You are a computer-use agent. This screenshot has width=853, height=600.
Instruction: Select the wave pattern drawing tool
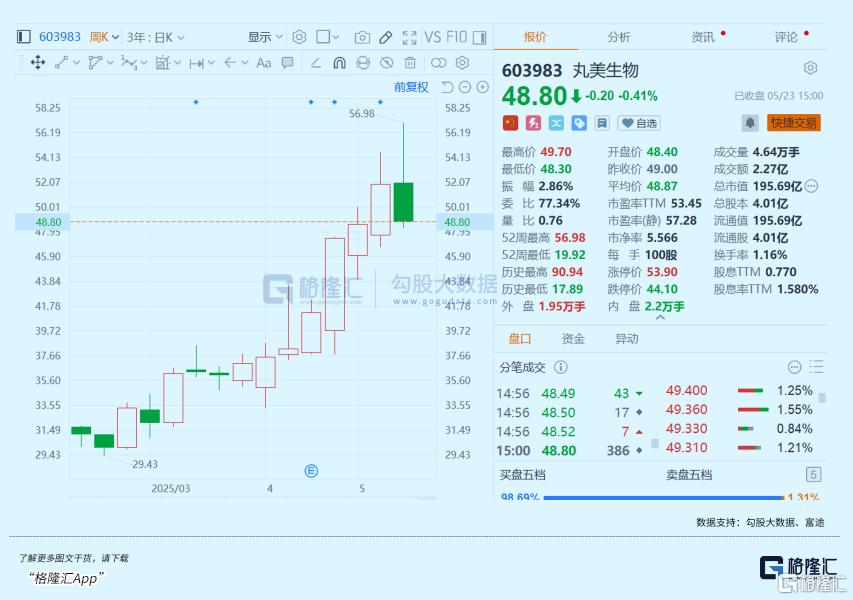tap(129, 63)
